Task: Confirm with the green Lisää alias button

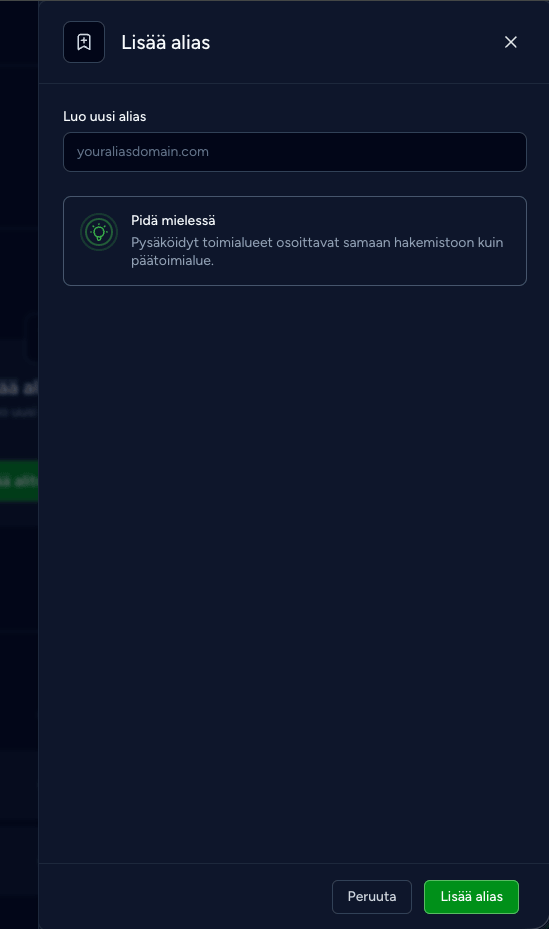Action: [x=471, y=897]
